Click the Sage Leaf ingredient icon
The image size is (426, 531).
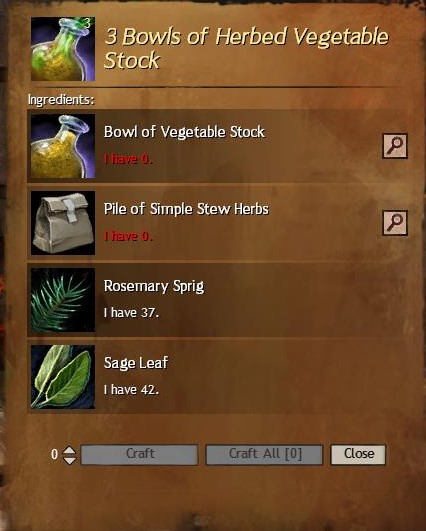[x=63, y=377]
